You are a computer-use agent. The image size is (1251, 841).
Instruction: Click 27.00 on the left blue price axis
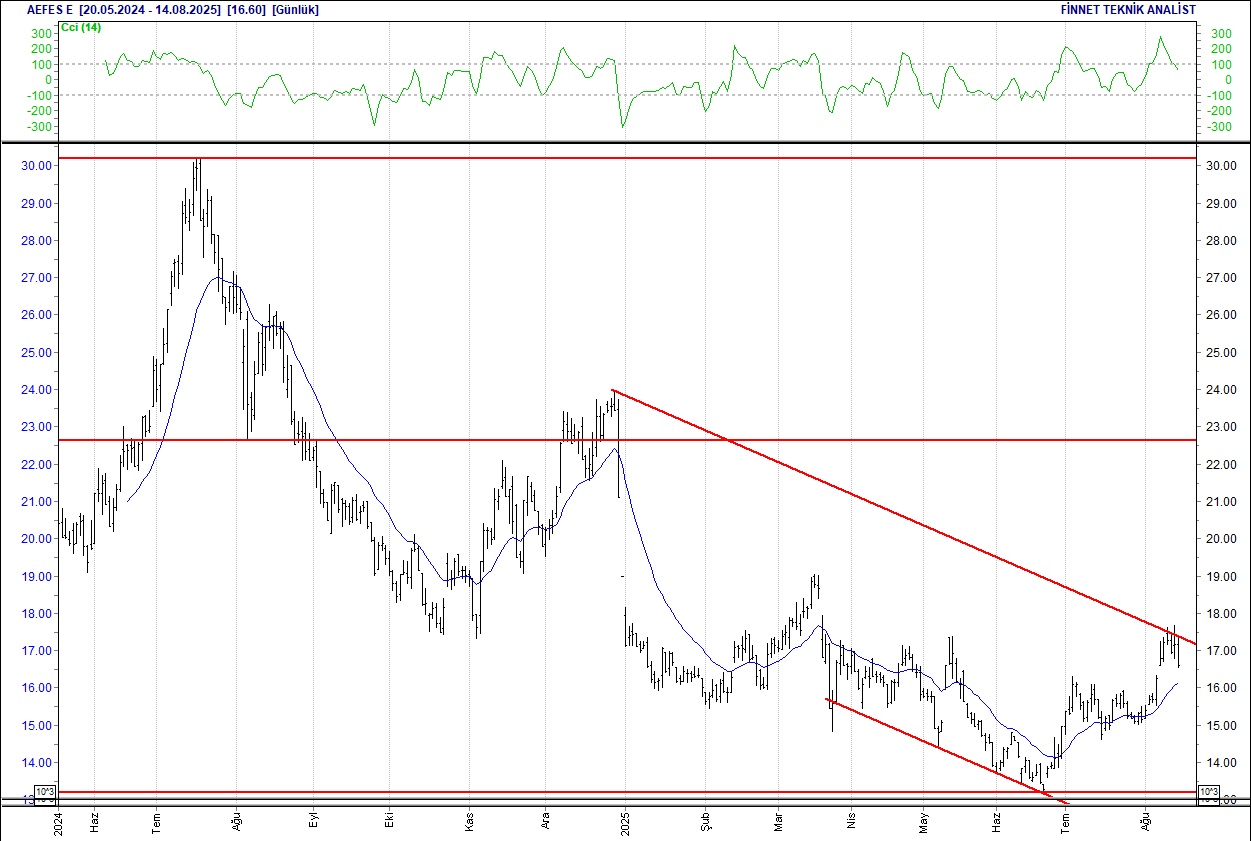pos(36,278)
